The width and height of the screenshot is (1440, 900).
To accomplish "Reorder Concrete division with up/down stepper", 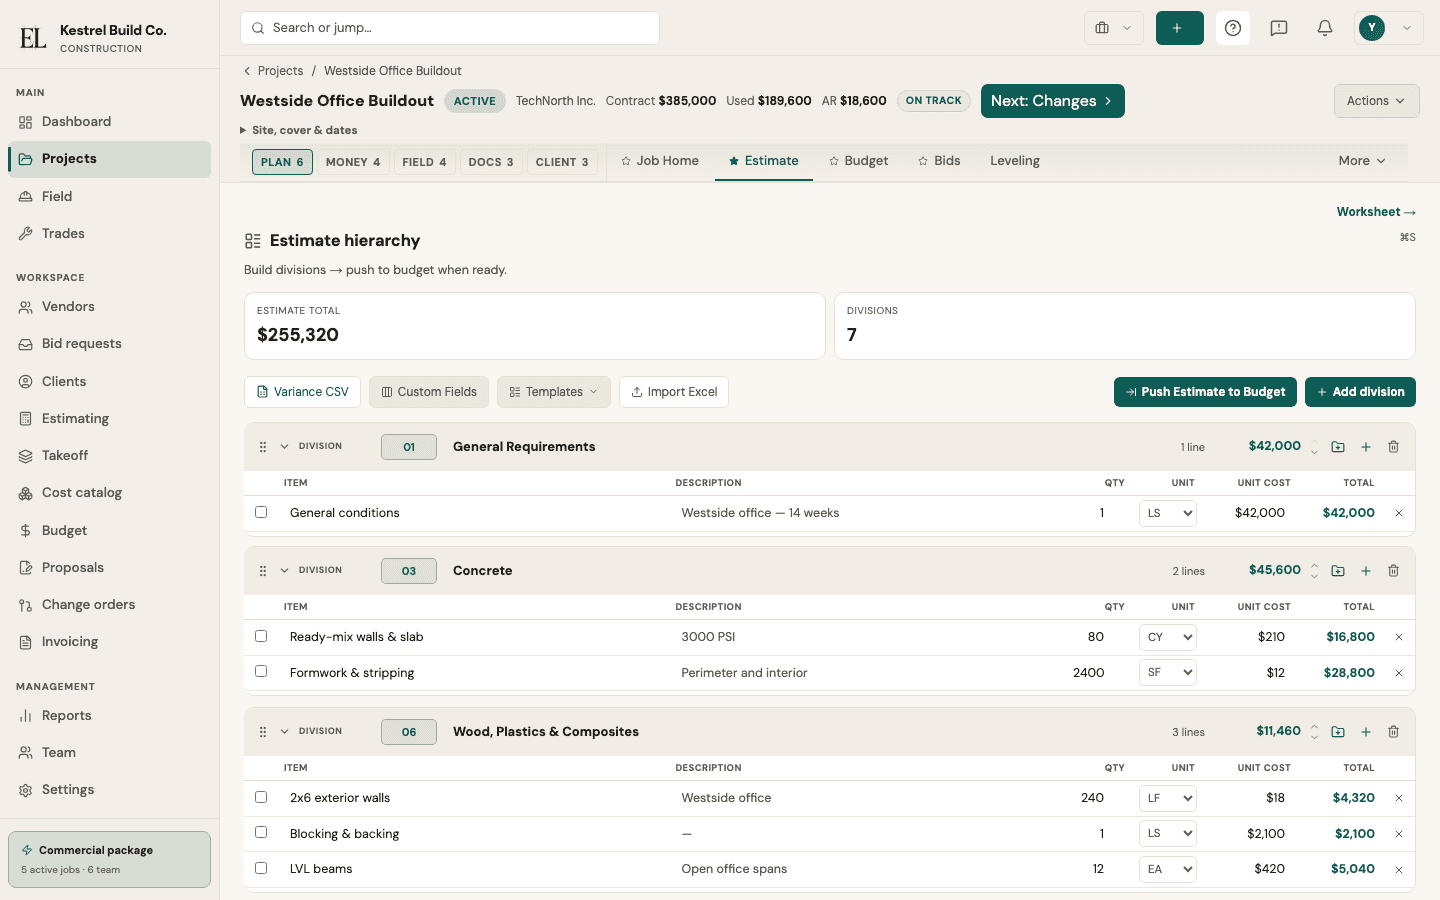I will (x=1314, y=571).
